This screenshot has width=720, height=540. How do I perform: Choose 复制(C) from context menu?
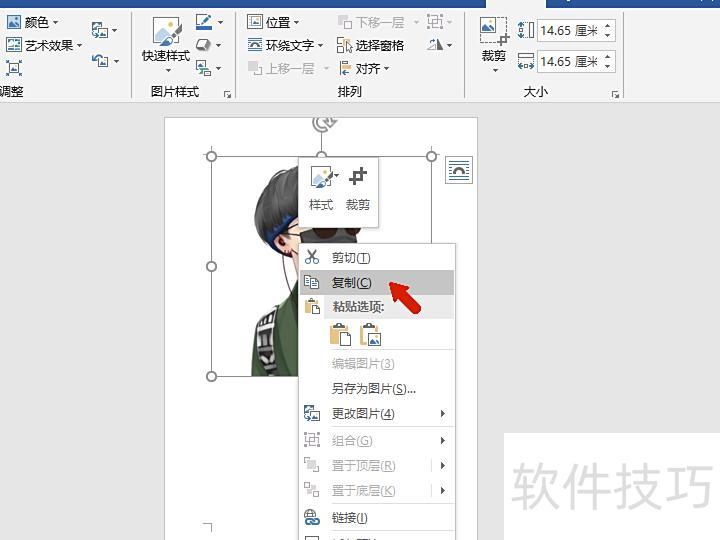tap(377, 282)
